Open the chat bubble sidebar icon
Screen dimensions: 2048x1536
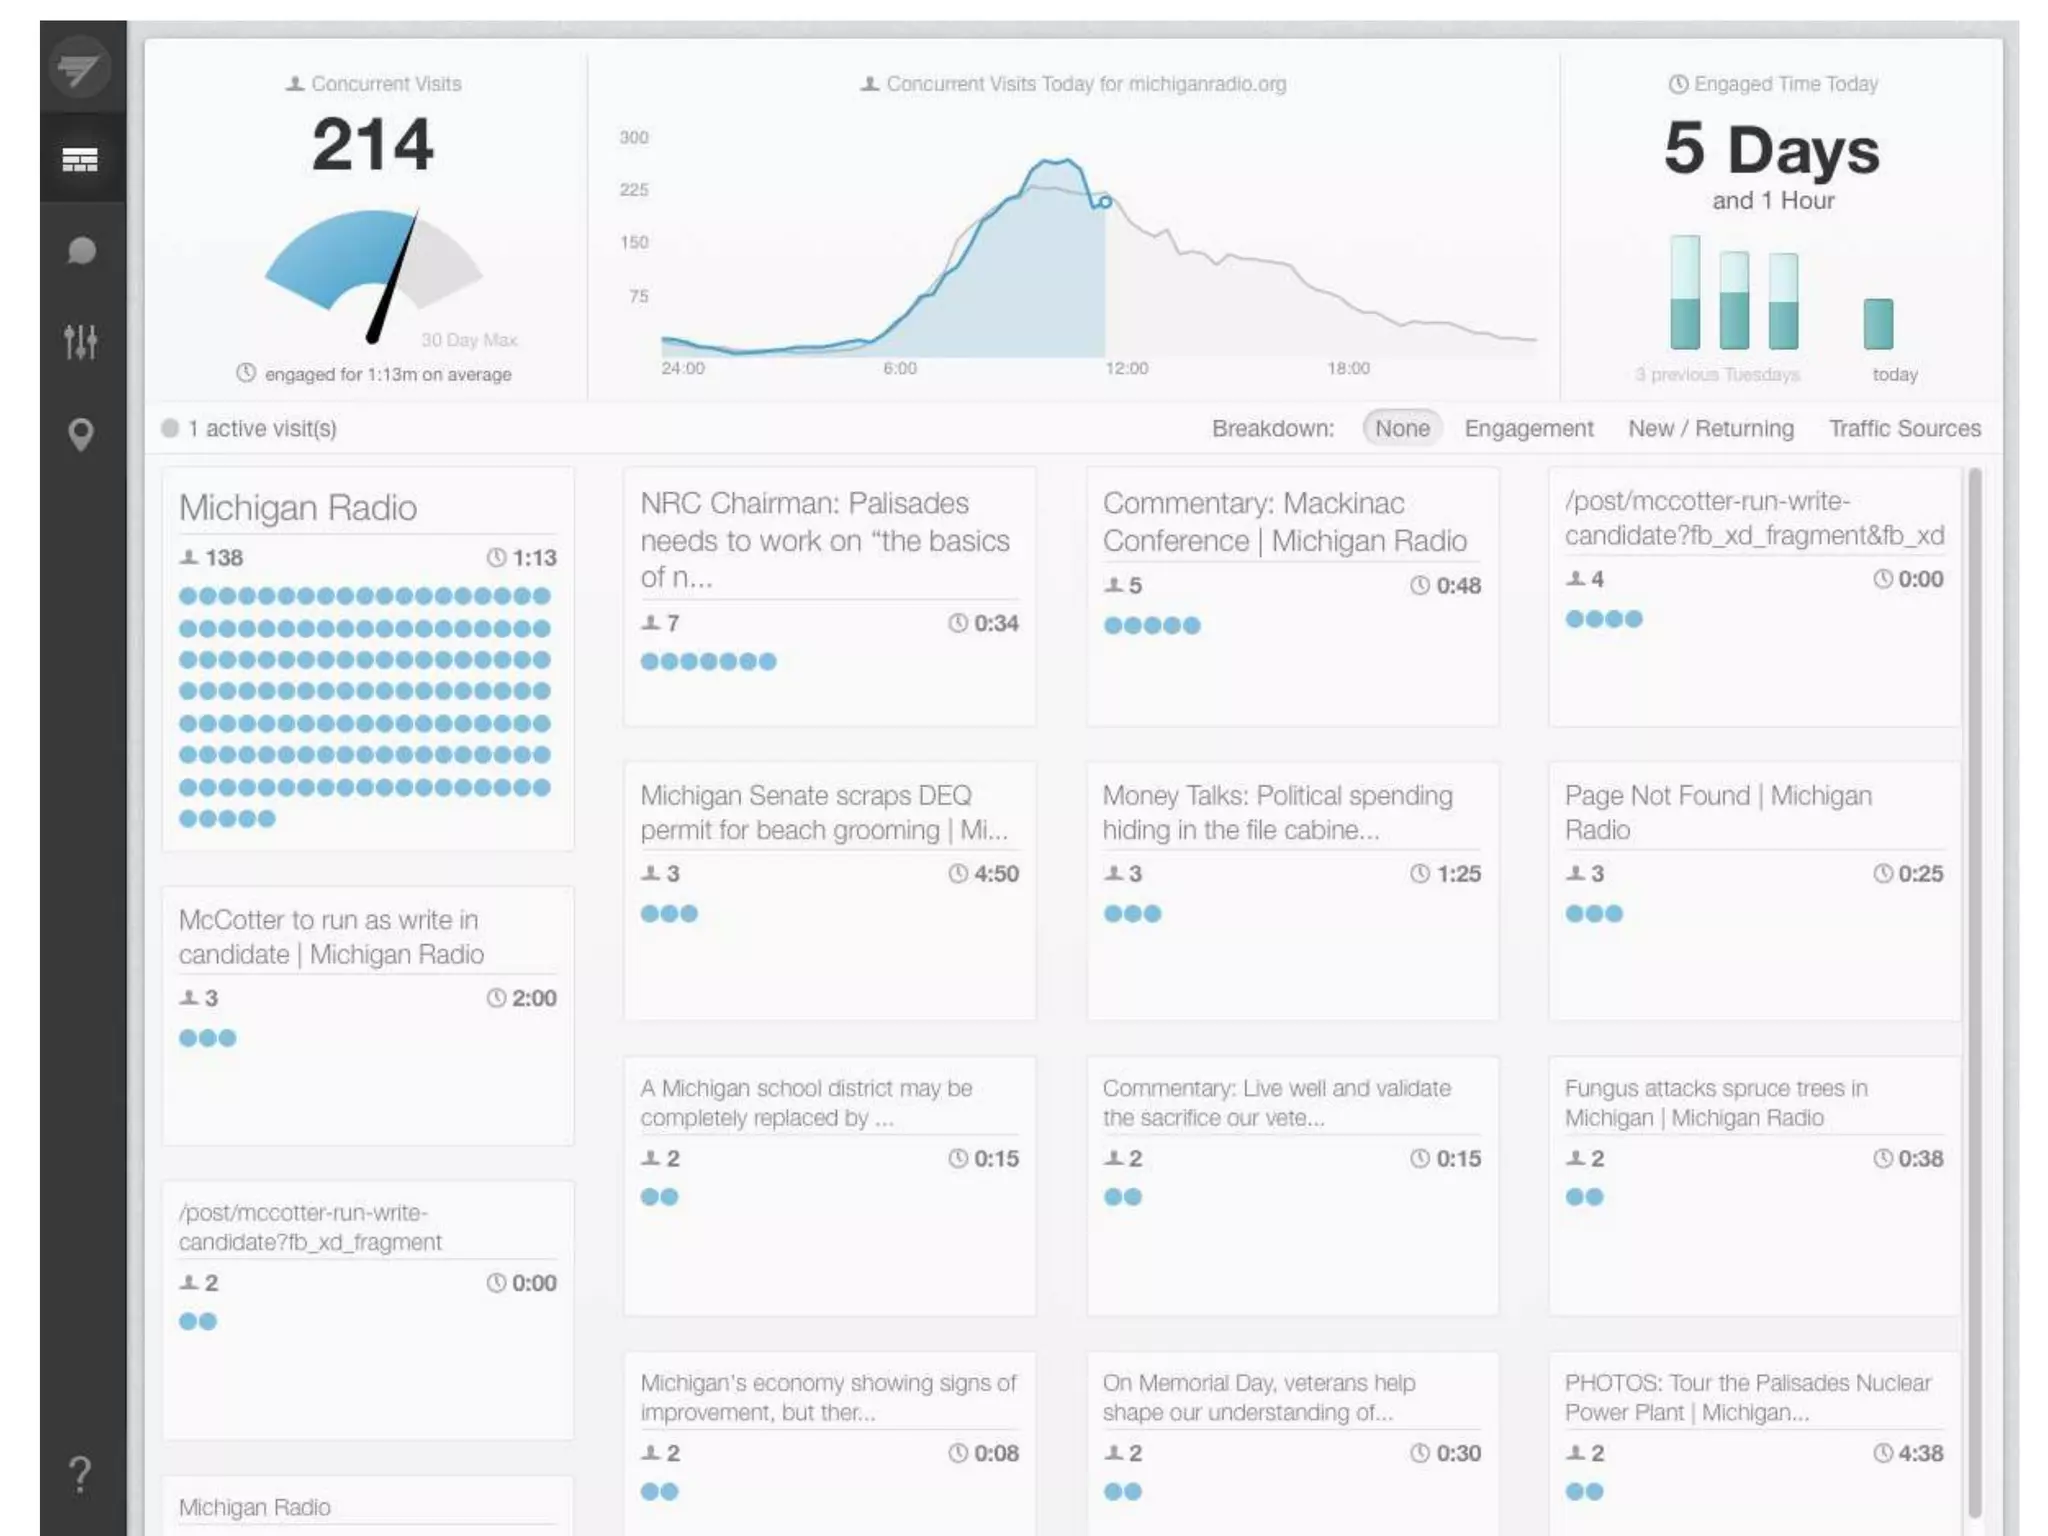(x=81, y=250)
